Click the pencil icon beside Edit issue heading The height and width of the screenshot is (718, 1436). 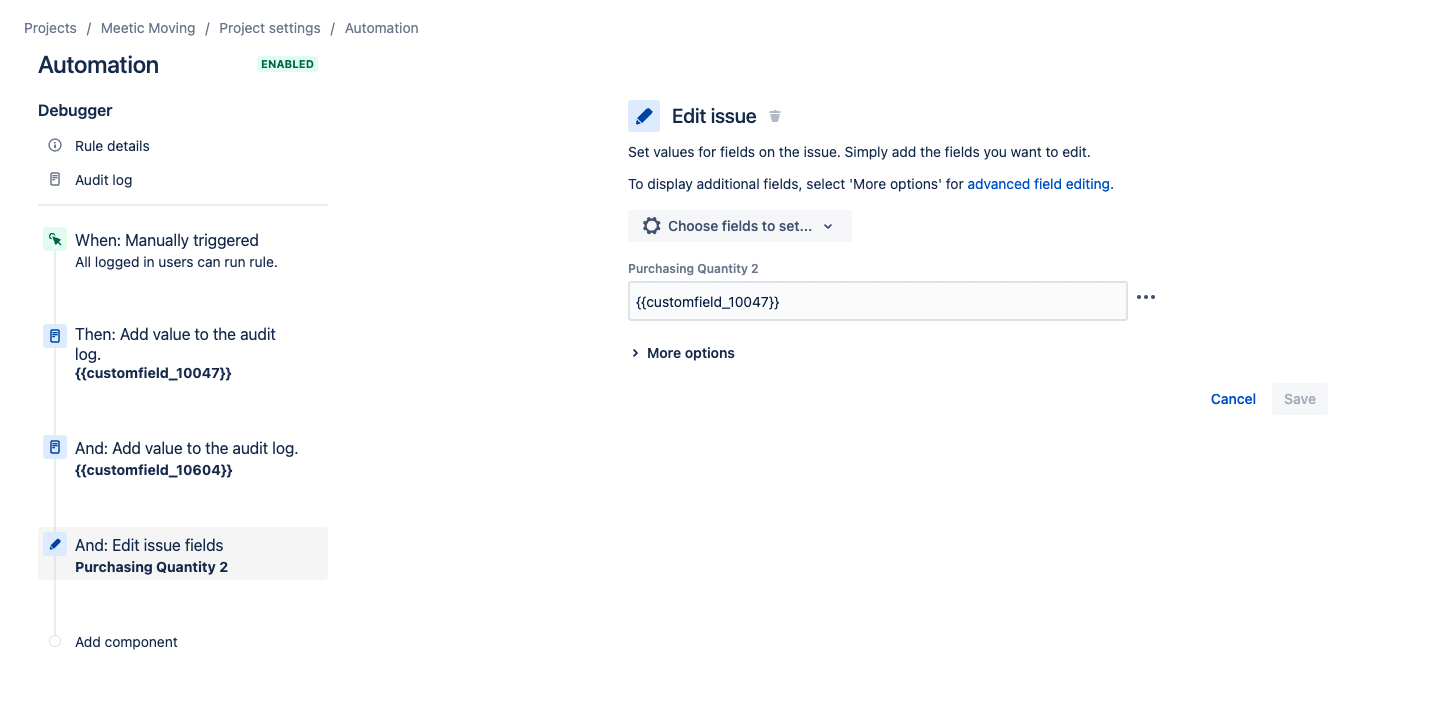pos(644,115)
